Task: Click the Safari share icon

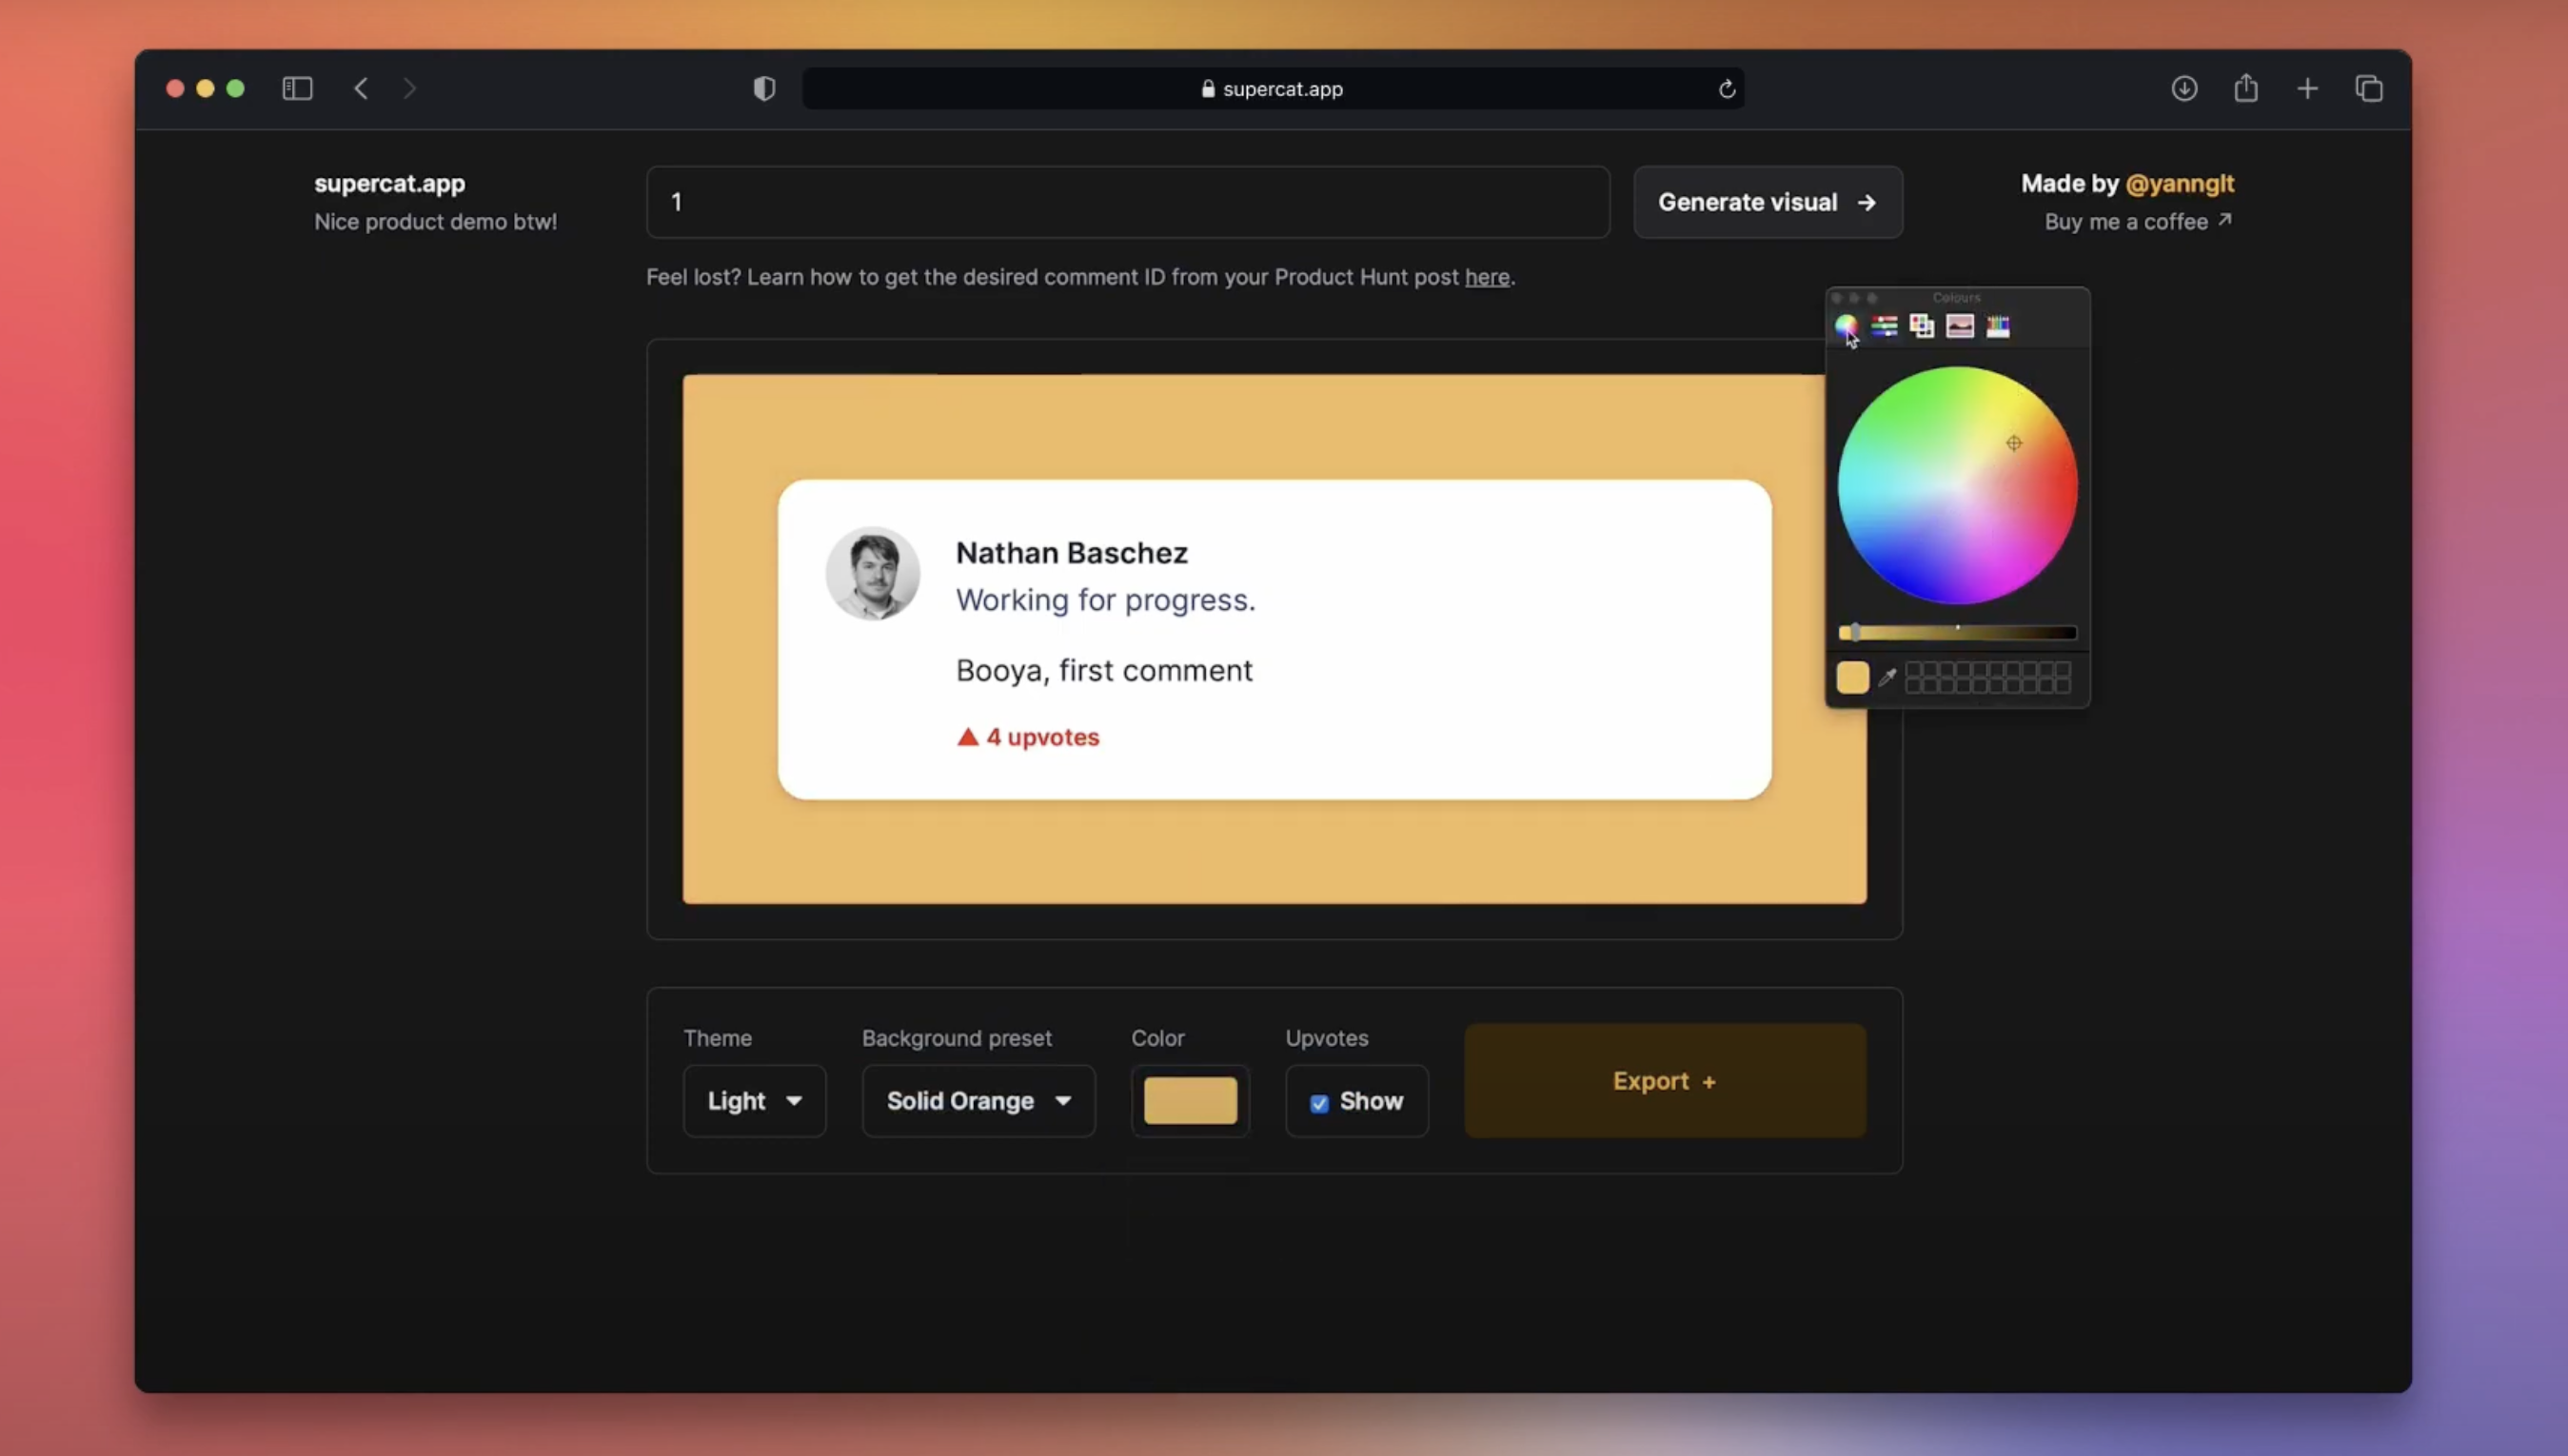Action: click(x=2246, y=89)
